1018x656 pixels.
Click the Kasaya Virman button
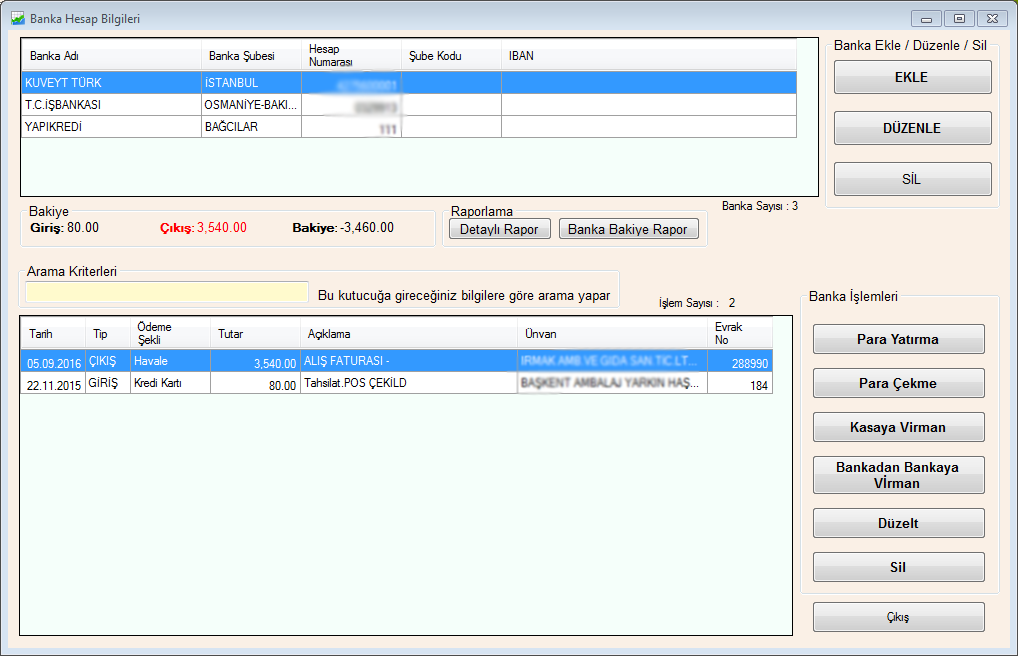(899, 427)
